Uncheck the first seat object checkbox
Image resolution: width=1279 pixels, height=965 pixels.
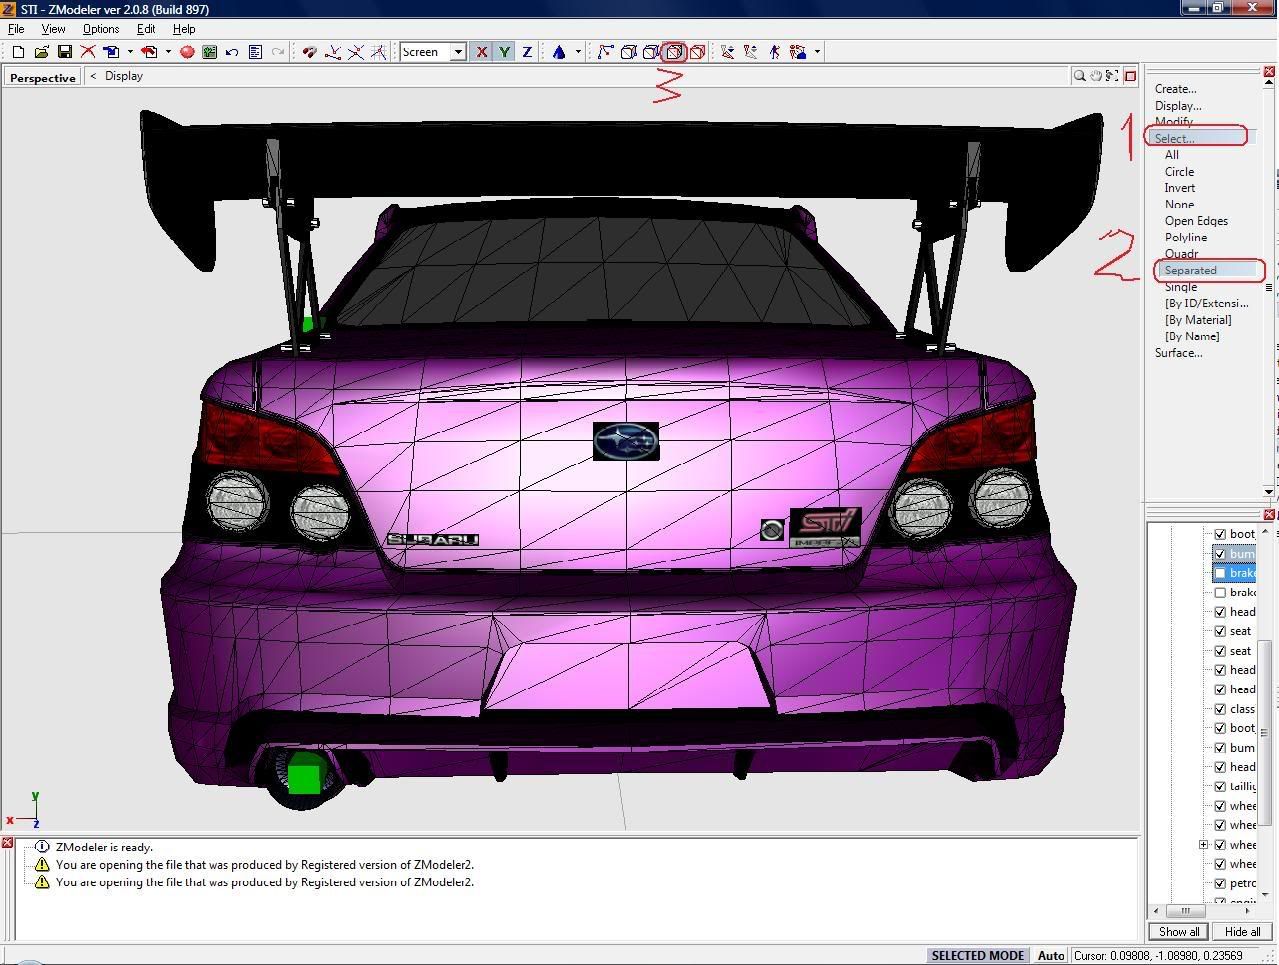tap(1220, 631)
